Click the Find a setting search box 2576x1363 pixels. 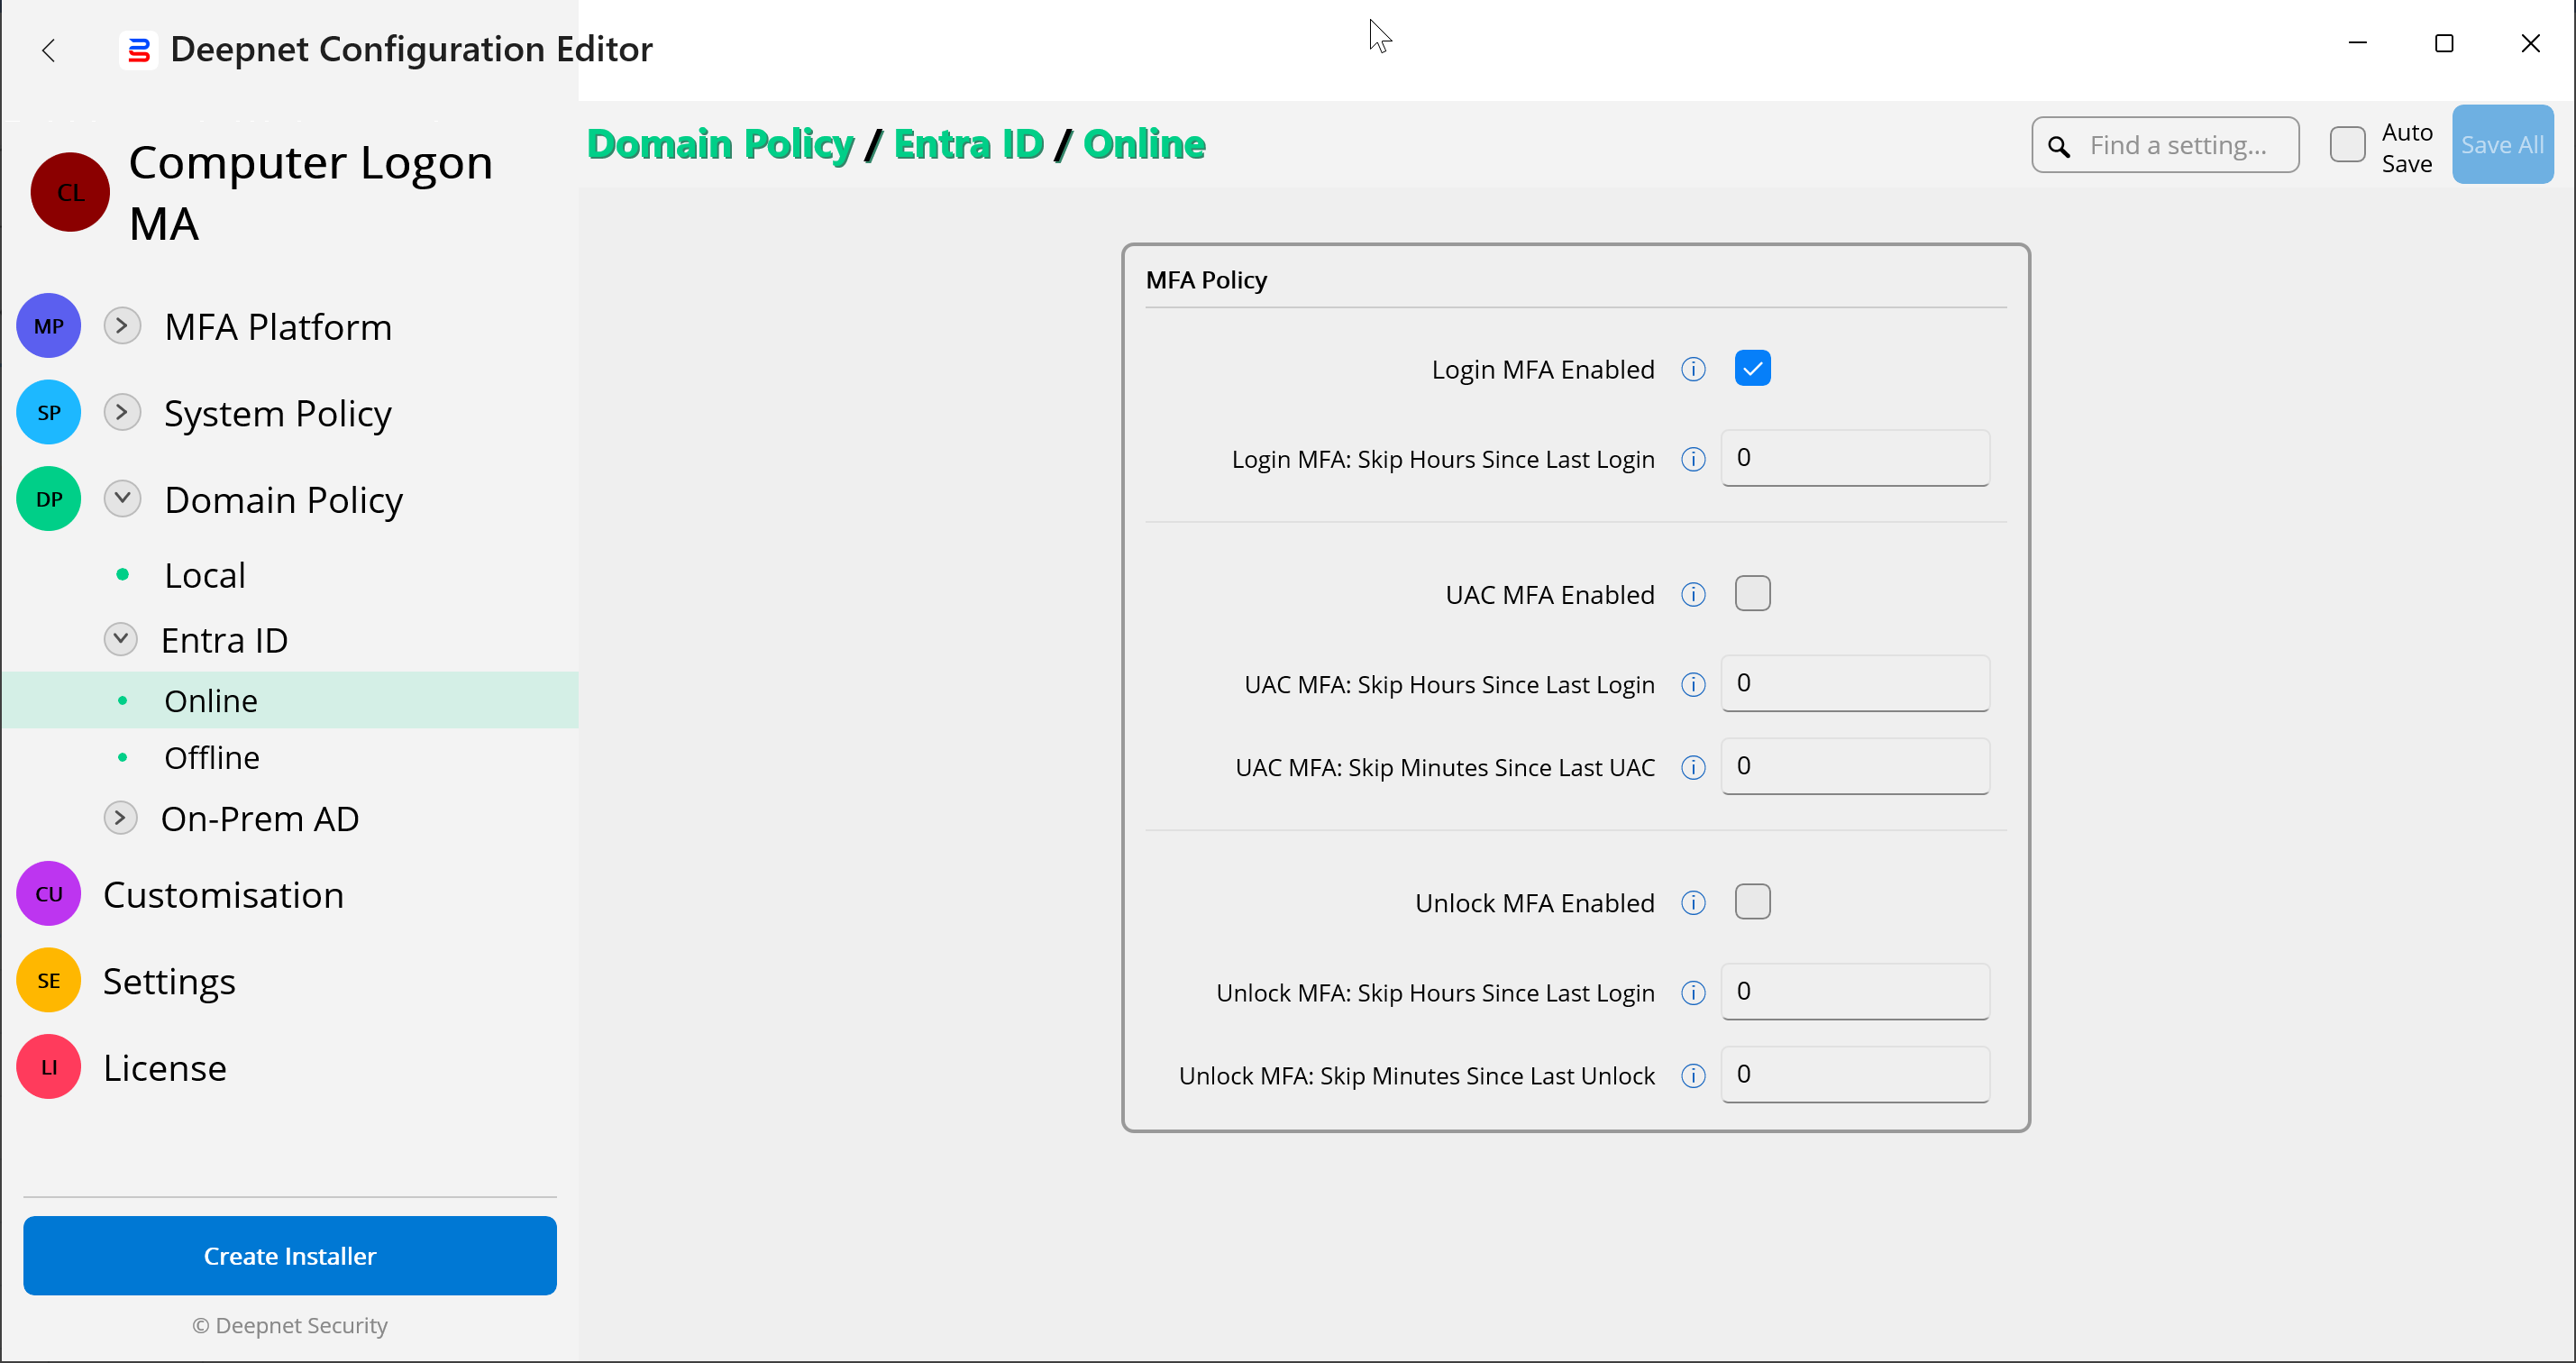coord(2180,145)
